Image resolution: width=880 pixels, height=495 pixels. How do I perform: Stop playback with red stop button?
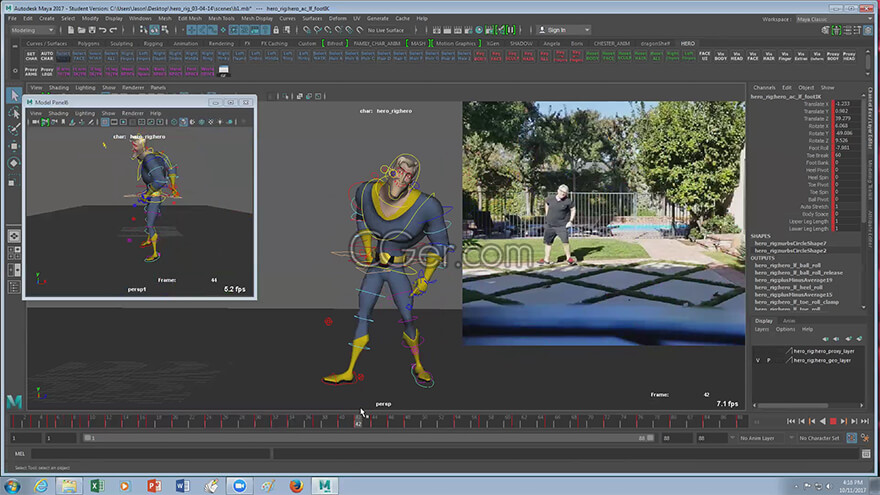tap(833, 421)
